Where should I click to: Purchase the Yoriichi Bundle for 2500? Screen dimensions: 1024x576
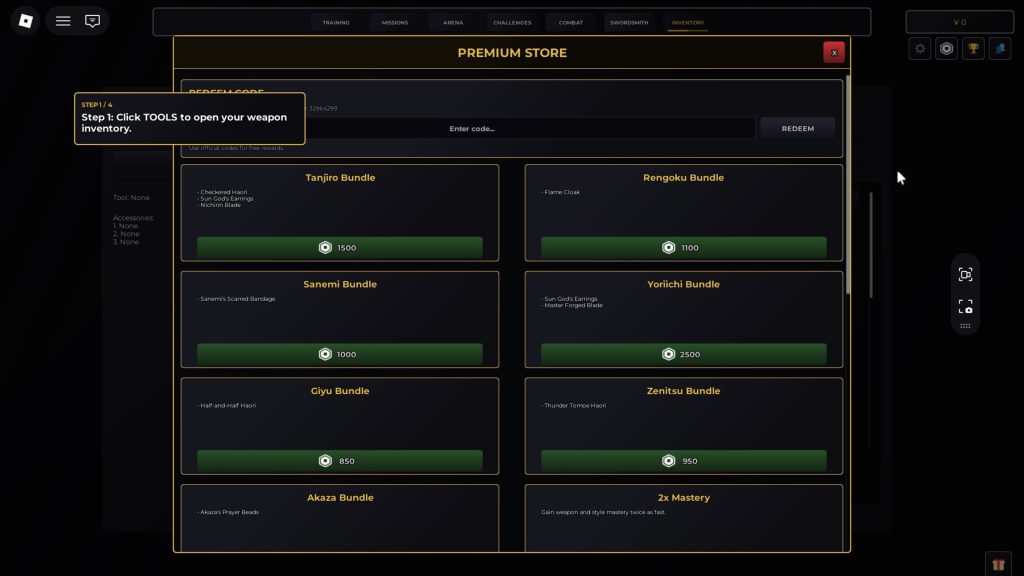point(683,354)
